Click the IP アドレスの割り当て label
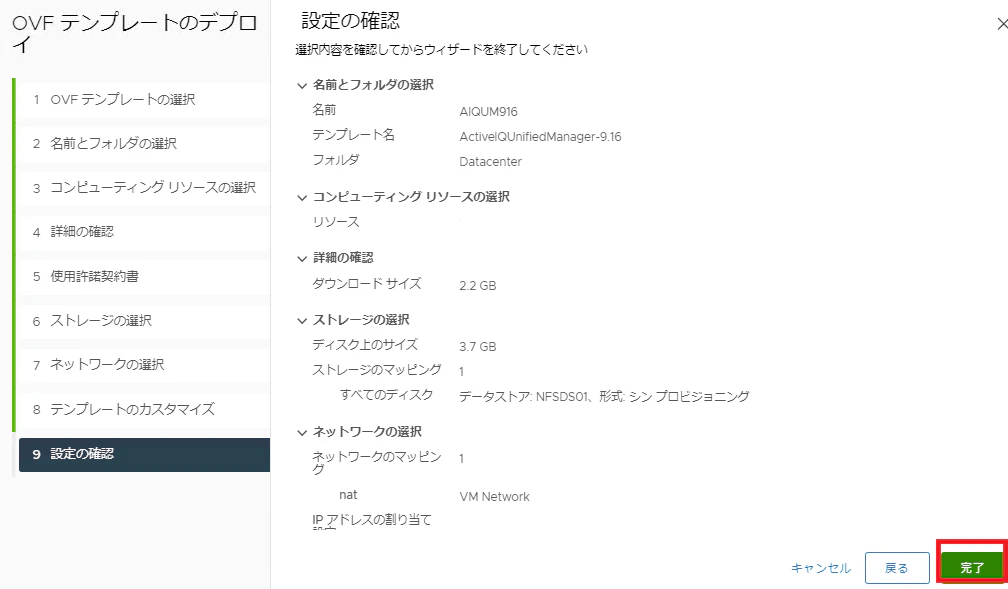The image size is (1008, 589). tap(372, 520)
